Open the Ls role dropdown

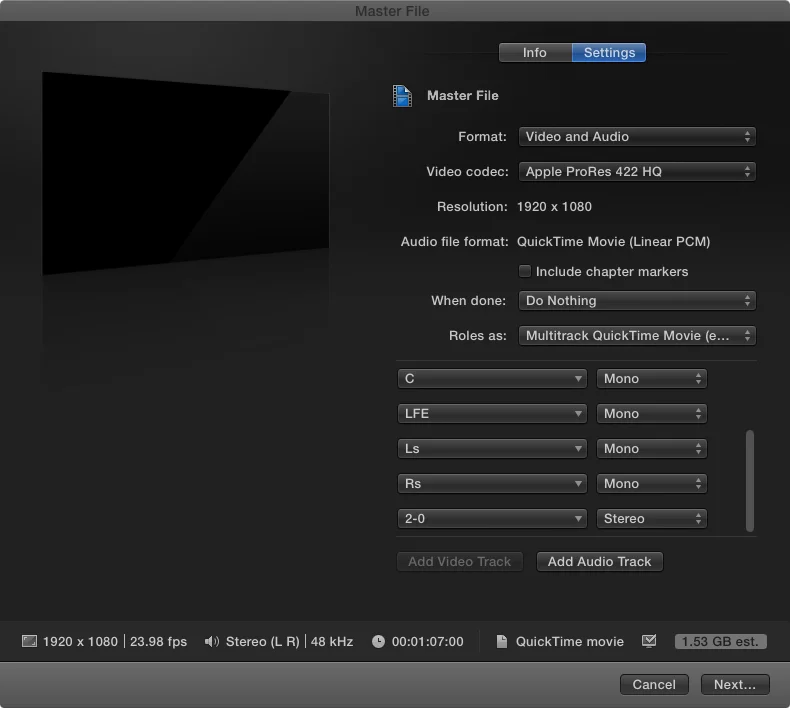pyautogui.click(x=492, y=448)
